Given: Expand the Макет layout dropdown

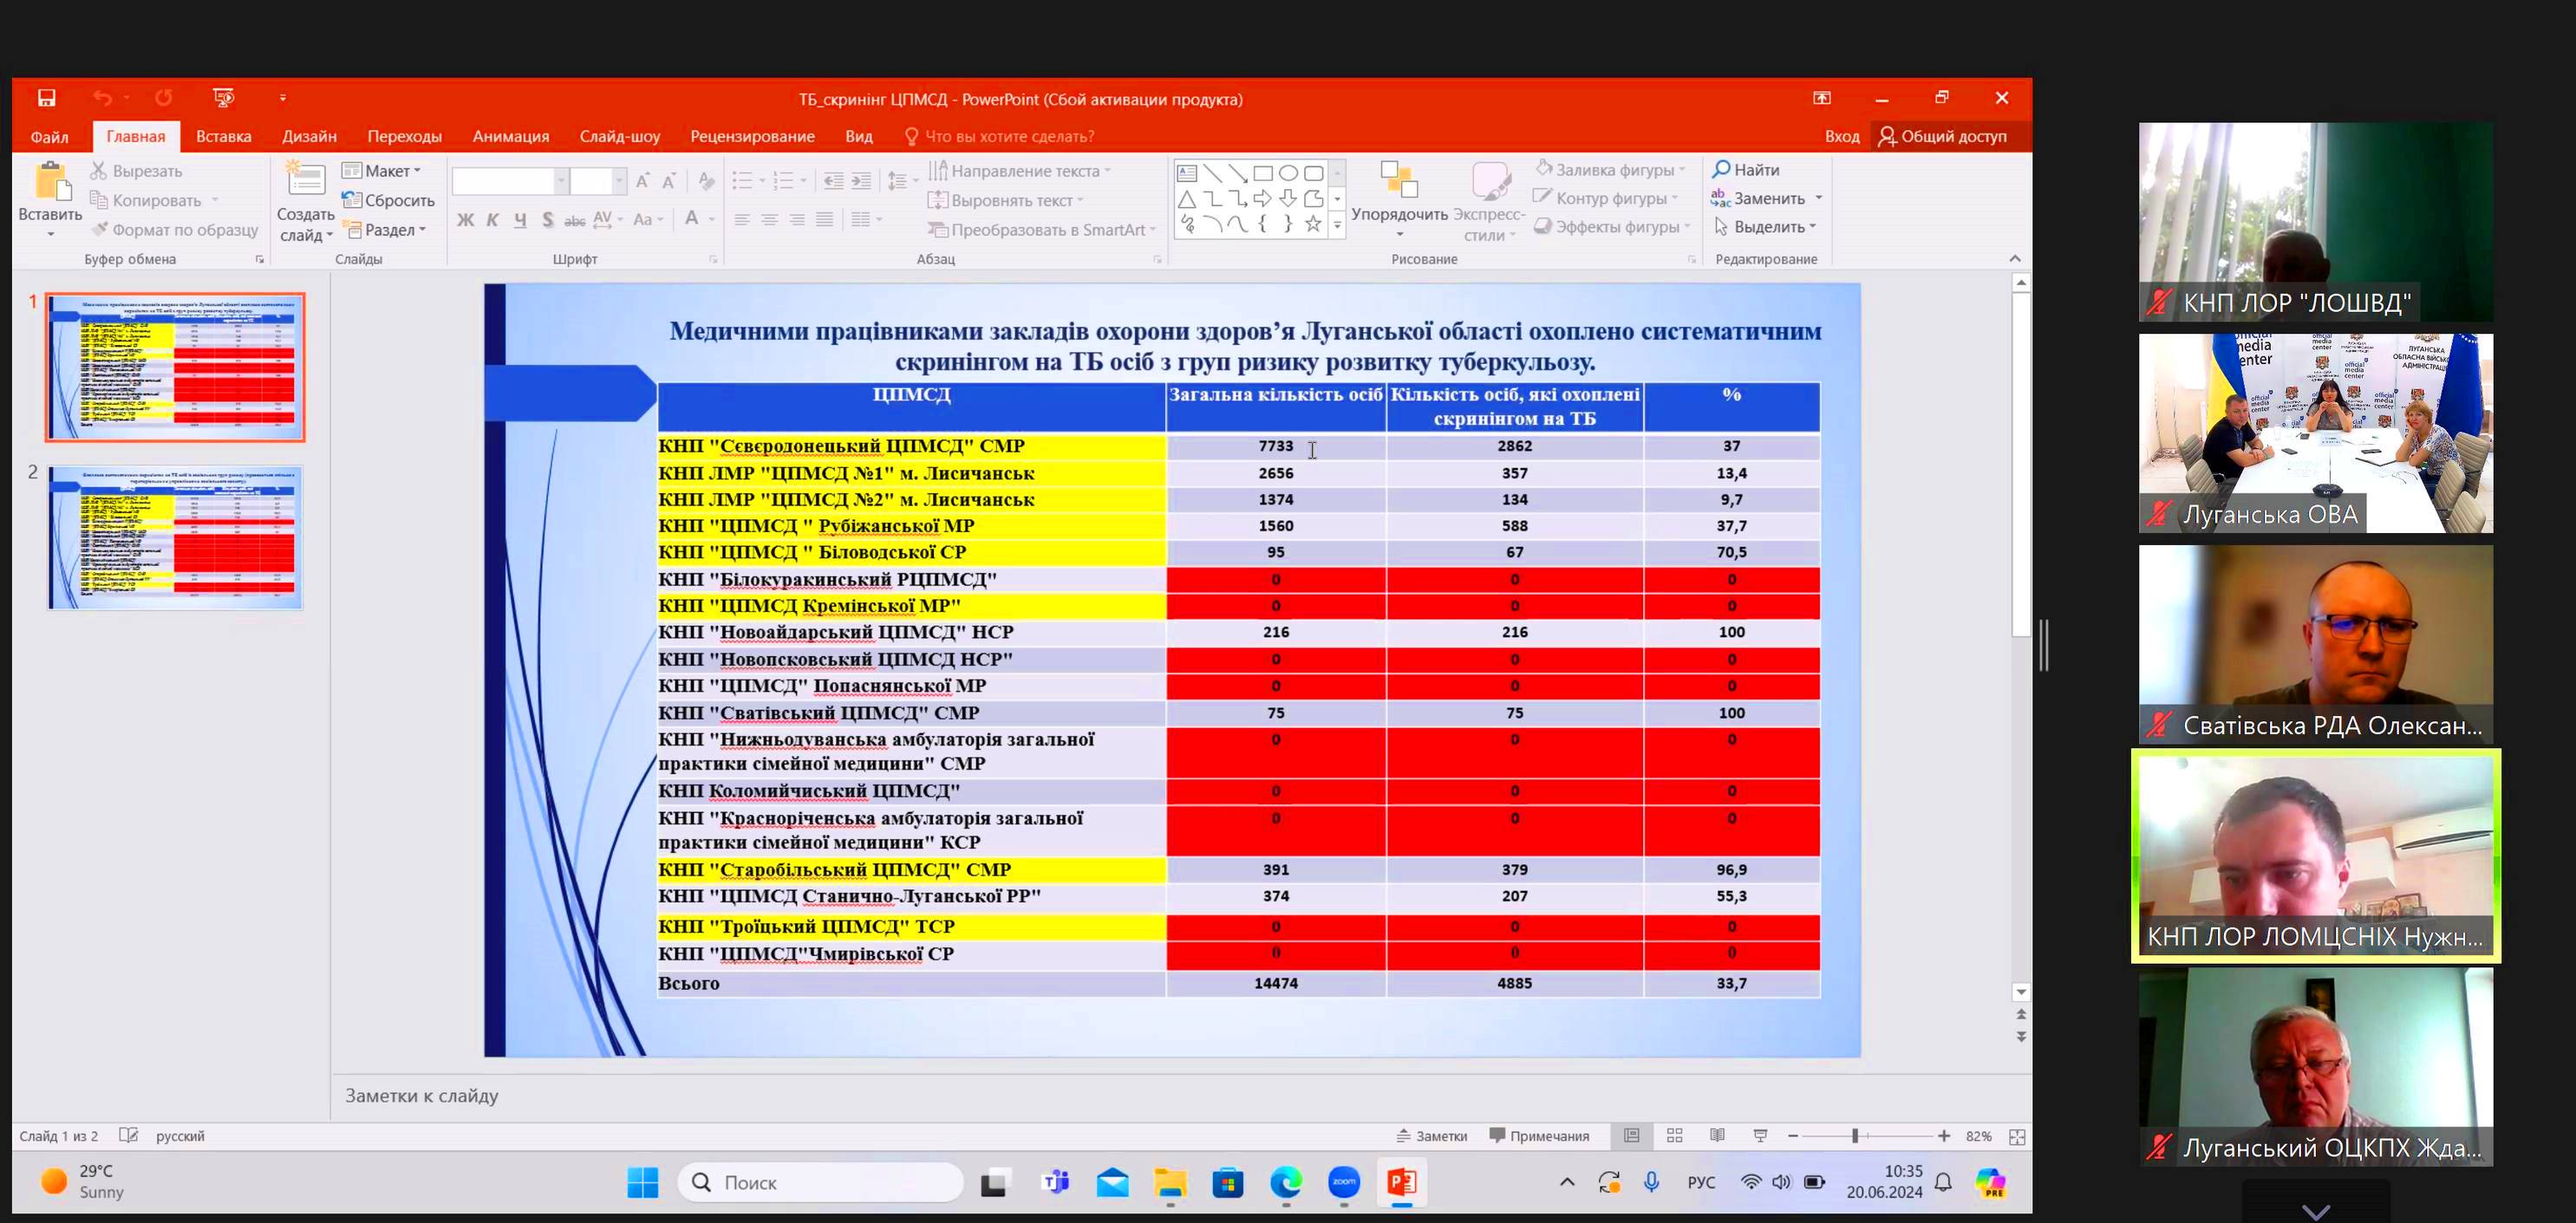Looking at the screenshot, I should (x=381, y=171).
